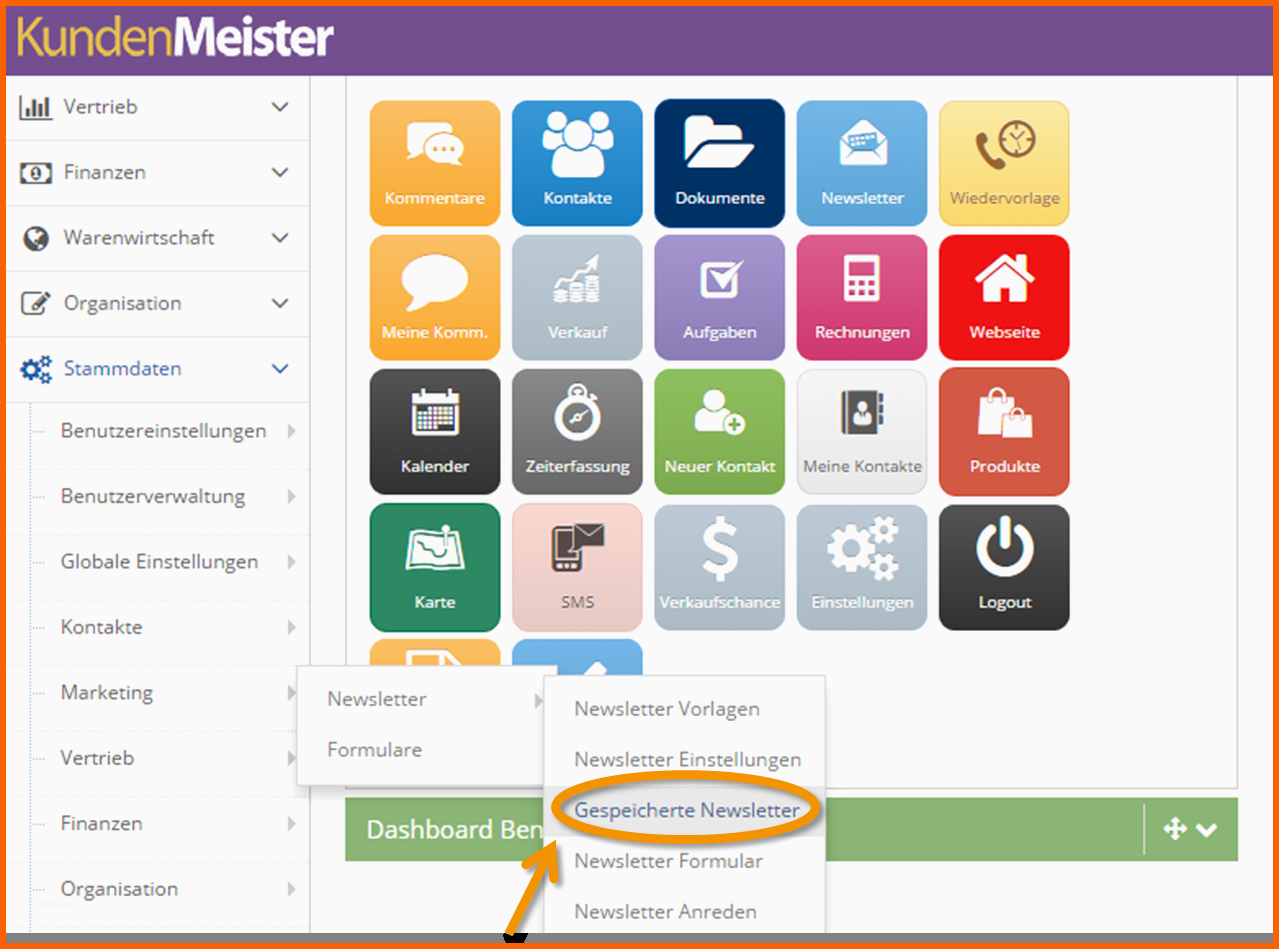The height and width of the screenshot is (949, 1279).
Task: Open the Wiedervorlage phone-clock tile
Action: (1004, 163)
